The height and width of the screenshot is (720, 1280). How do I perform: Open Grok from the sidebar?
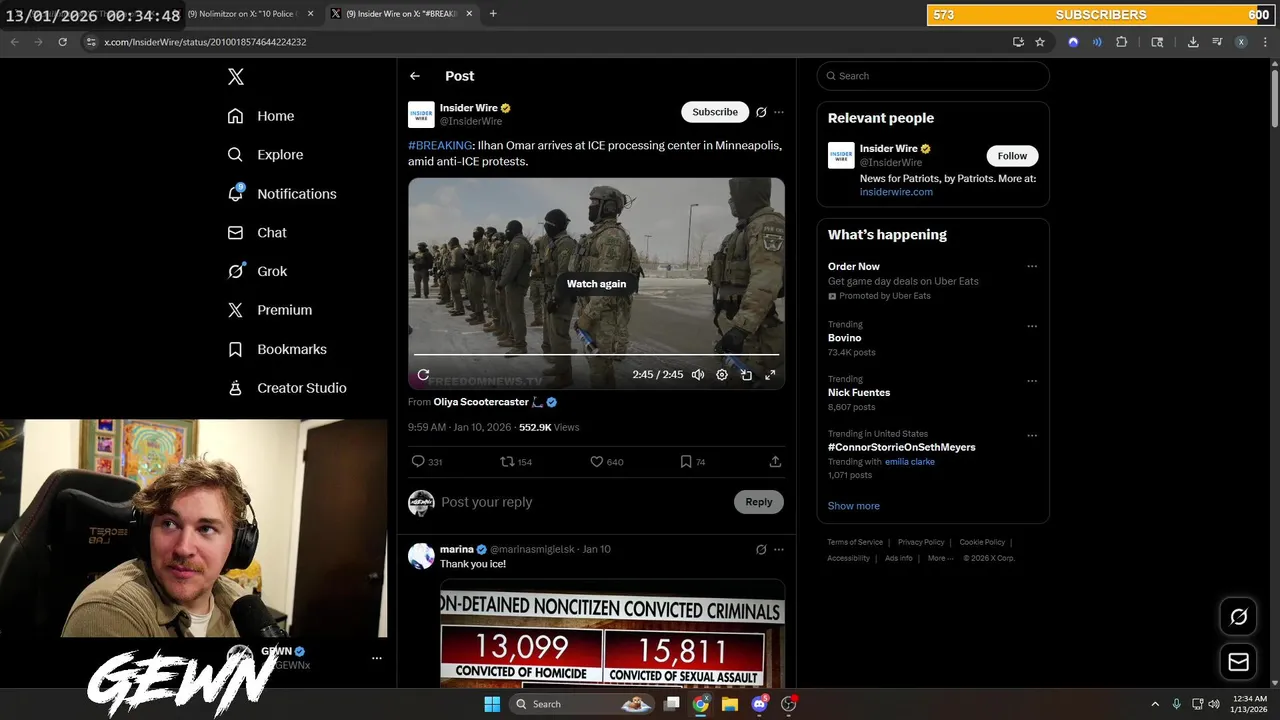point(257,271)
